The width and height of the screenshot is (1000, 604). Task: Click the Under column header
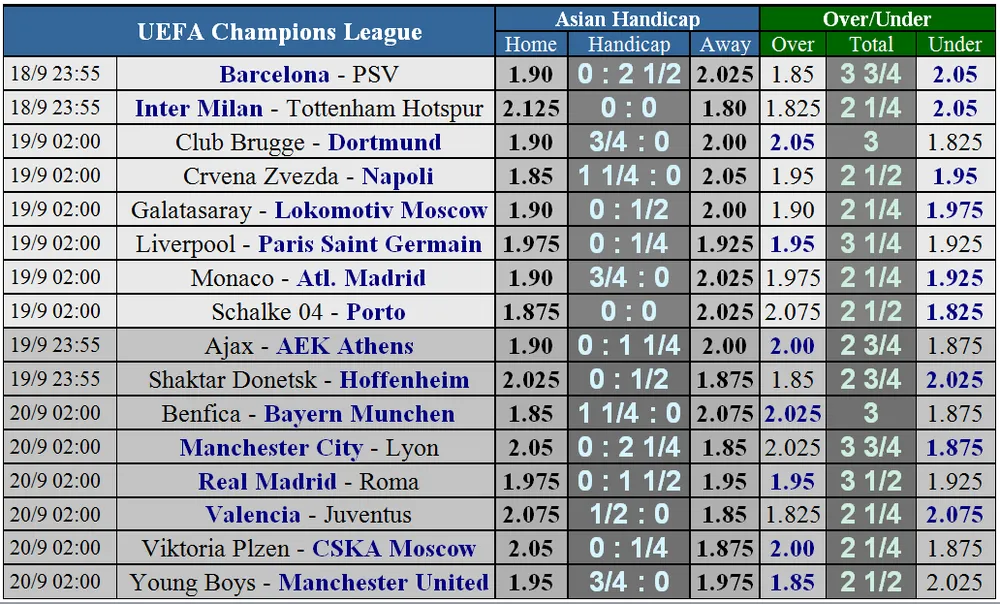pyautogui.click(x=955, y=44)
